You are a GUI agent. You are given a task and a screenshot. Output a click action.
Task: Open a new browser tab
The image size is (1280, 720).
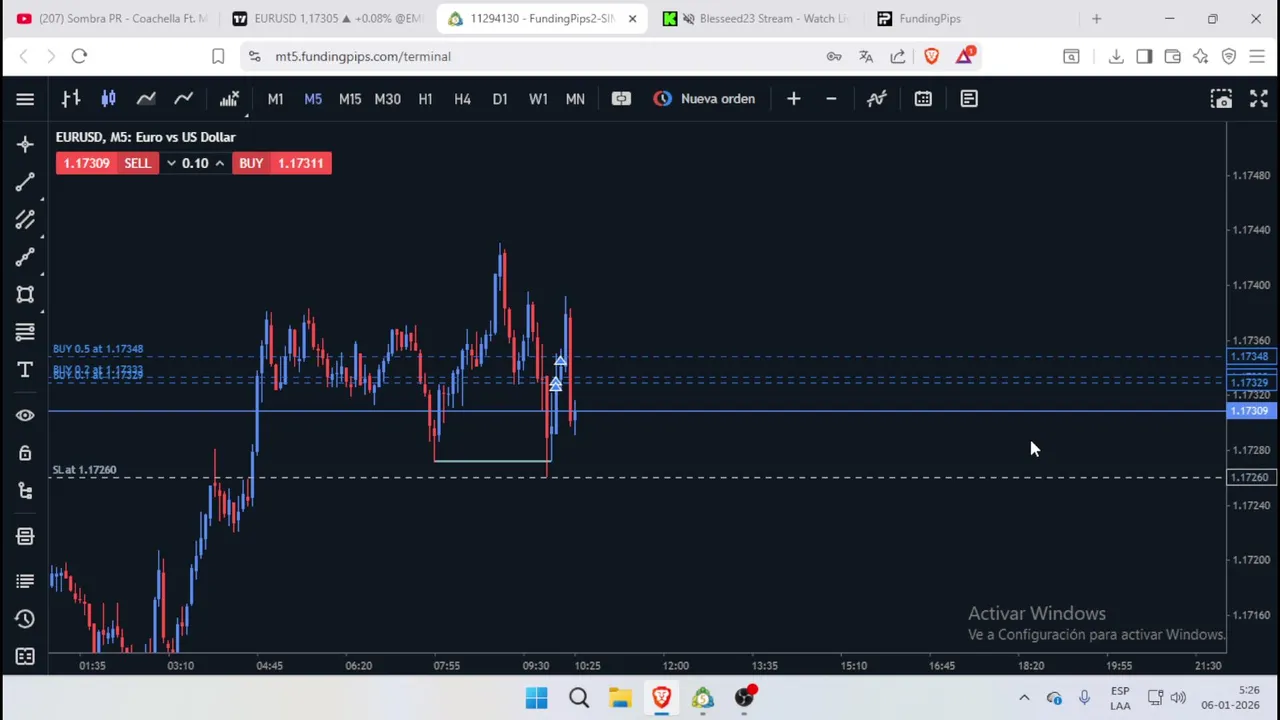pyautogui.click(x=1096, y=18)
